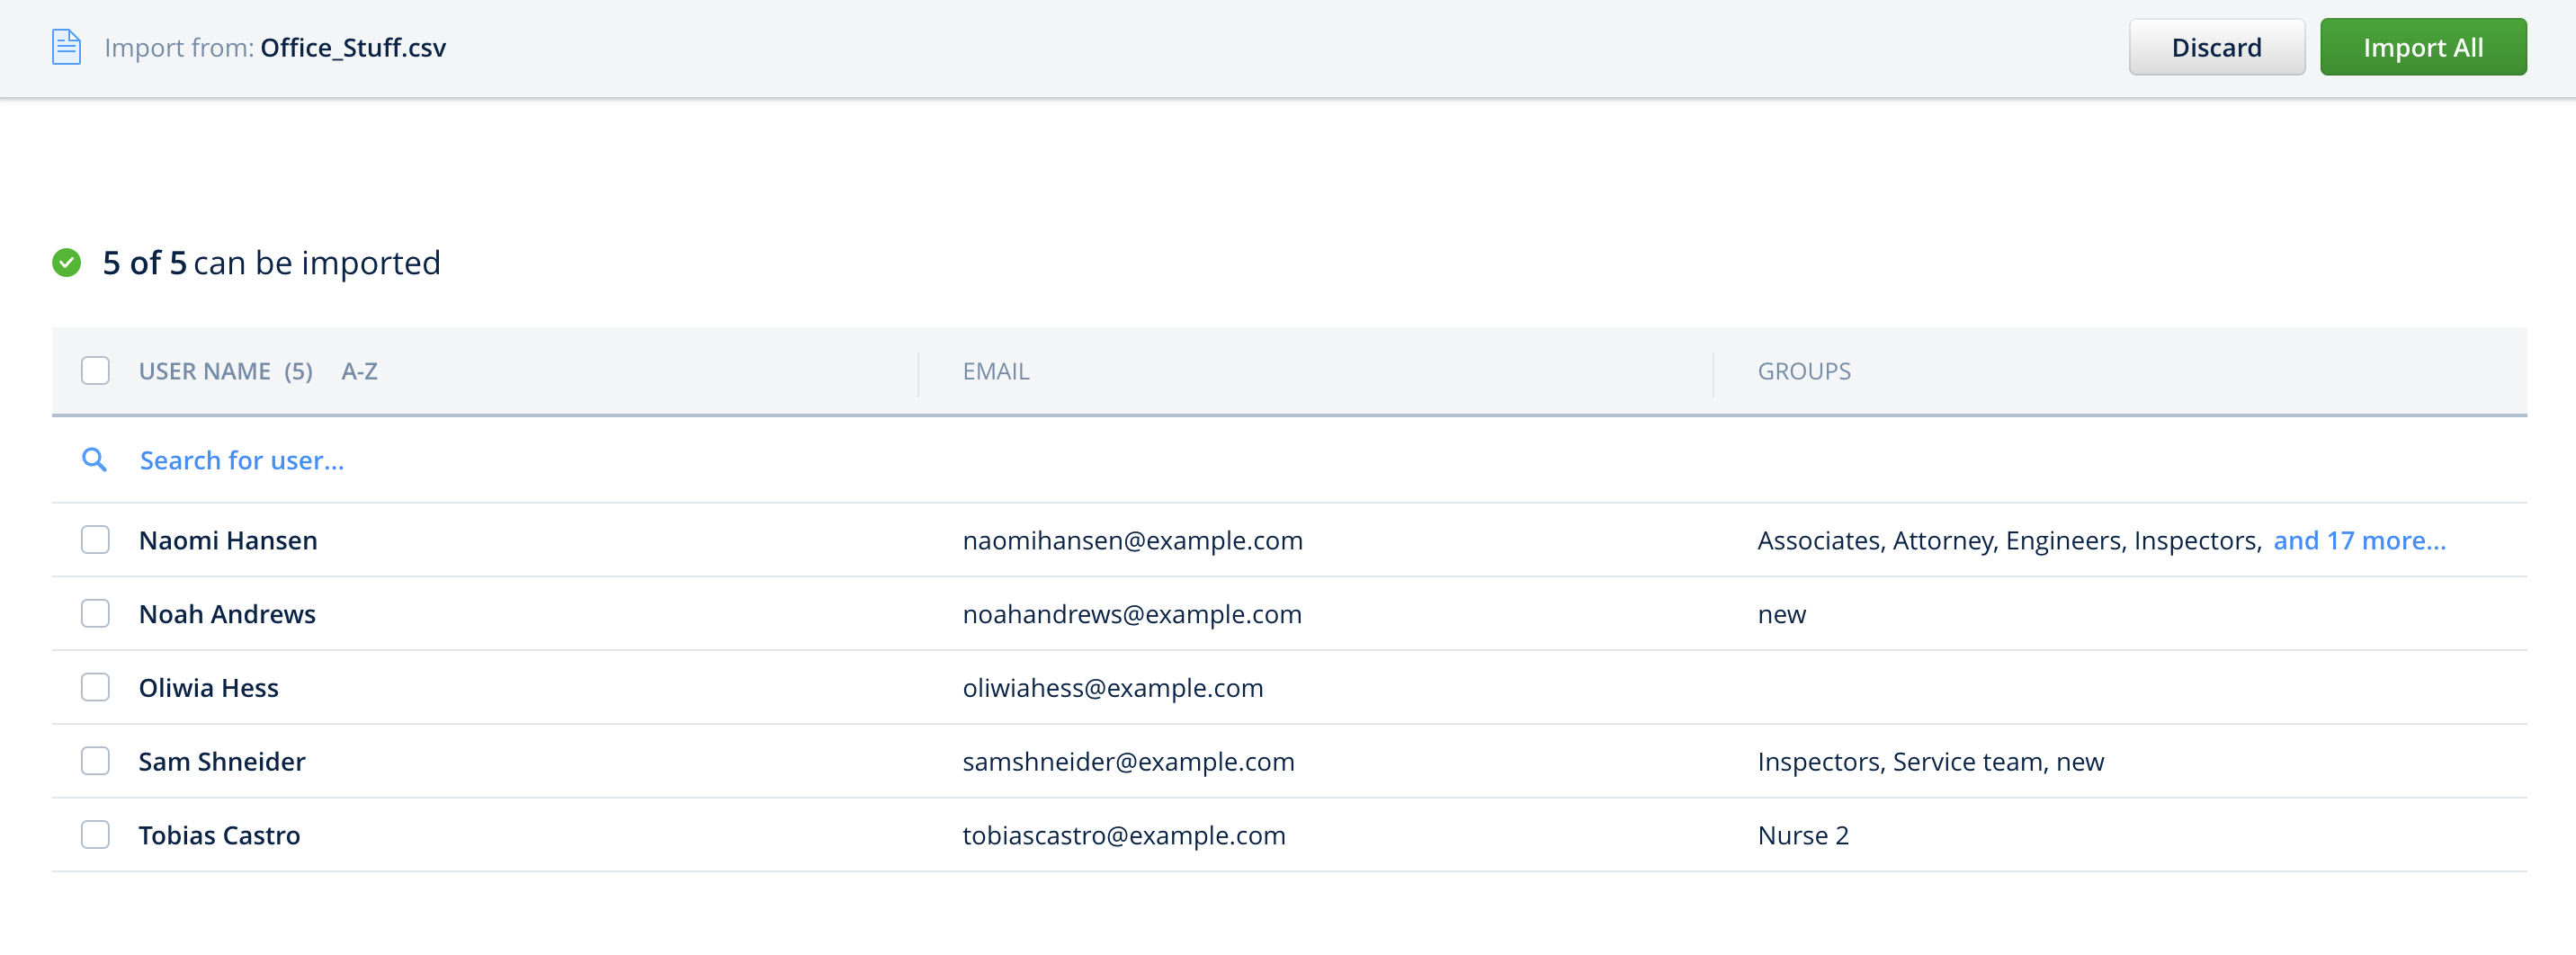Click the naomihansen@example.com email
The width and height of the screenshot is (2576, 955).
(x=1132, y=540)
